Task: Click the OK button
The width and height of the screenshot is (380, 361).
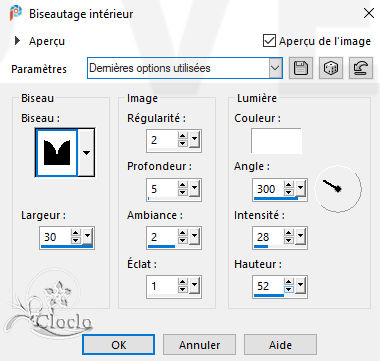Action: 118,345
